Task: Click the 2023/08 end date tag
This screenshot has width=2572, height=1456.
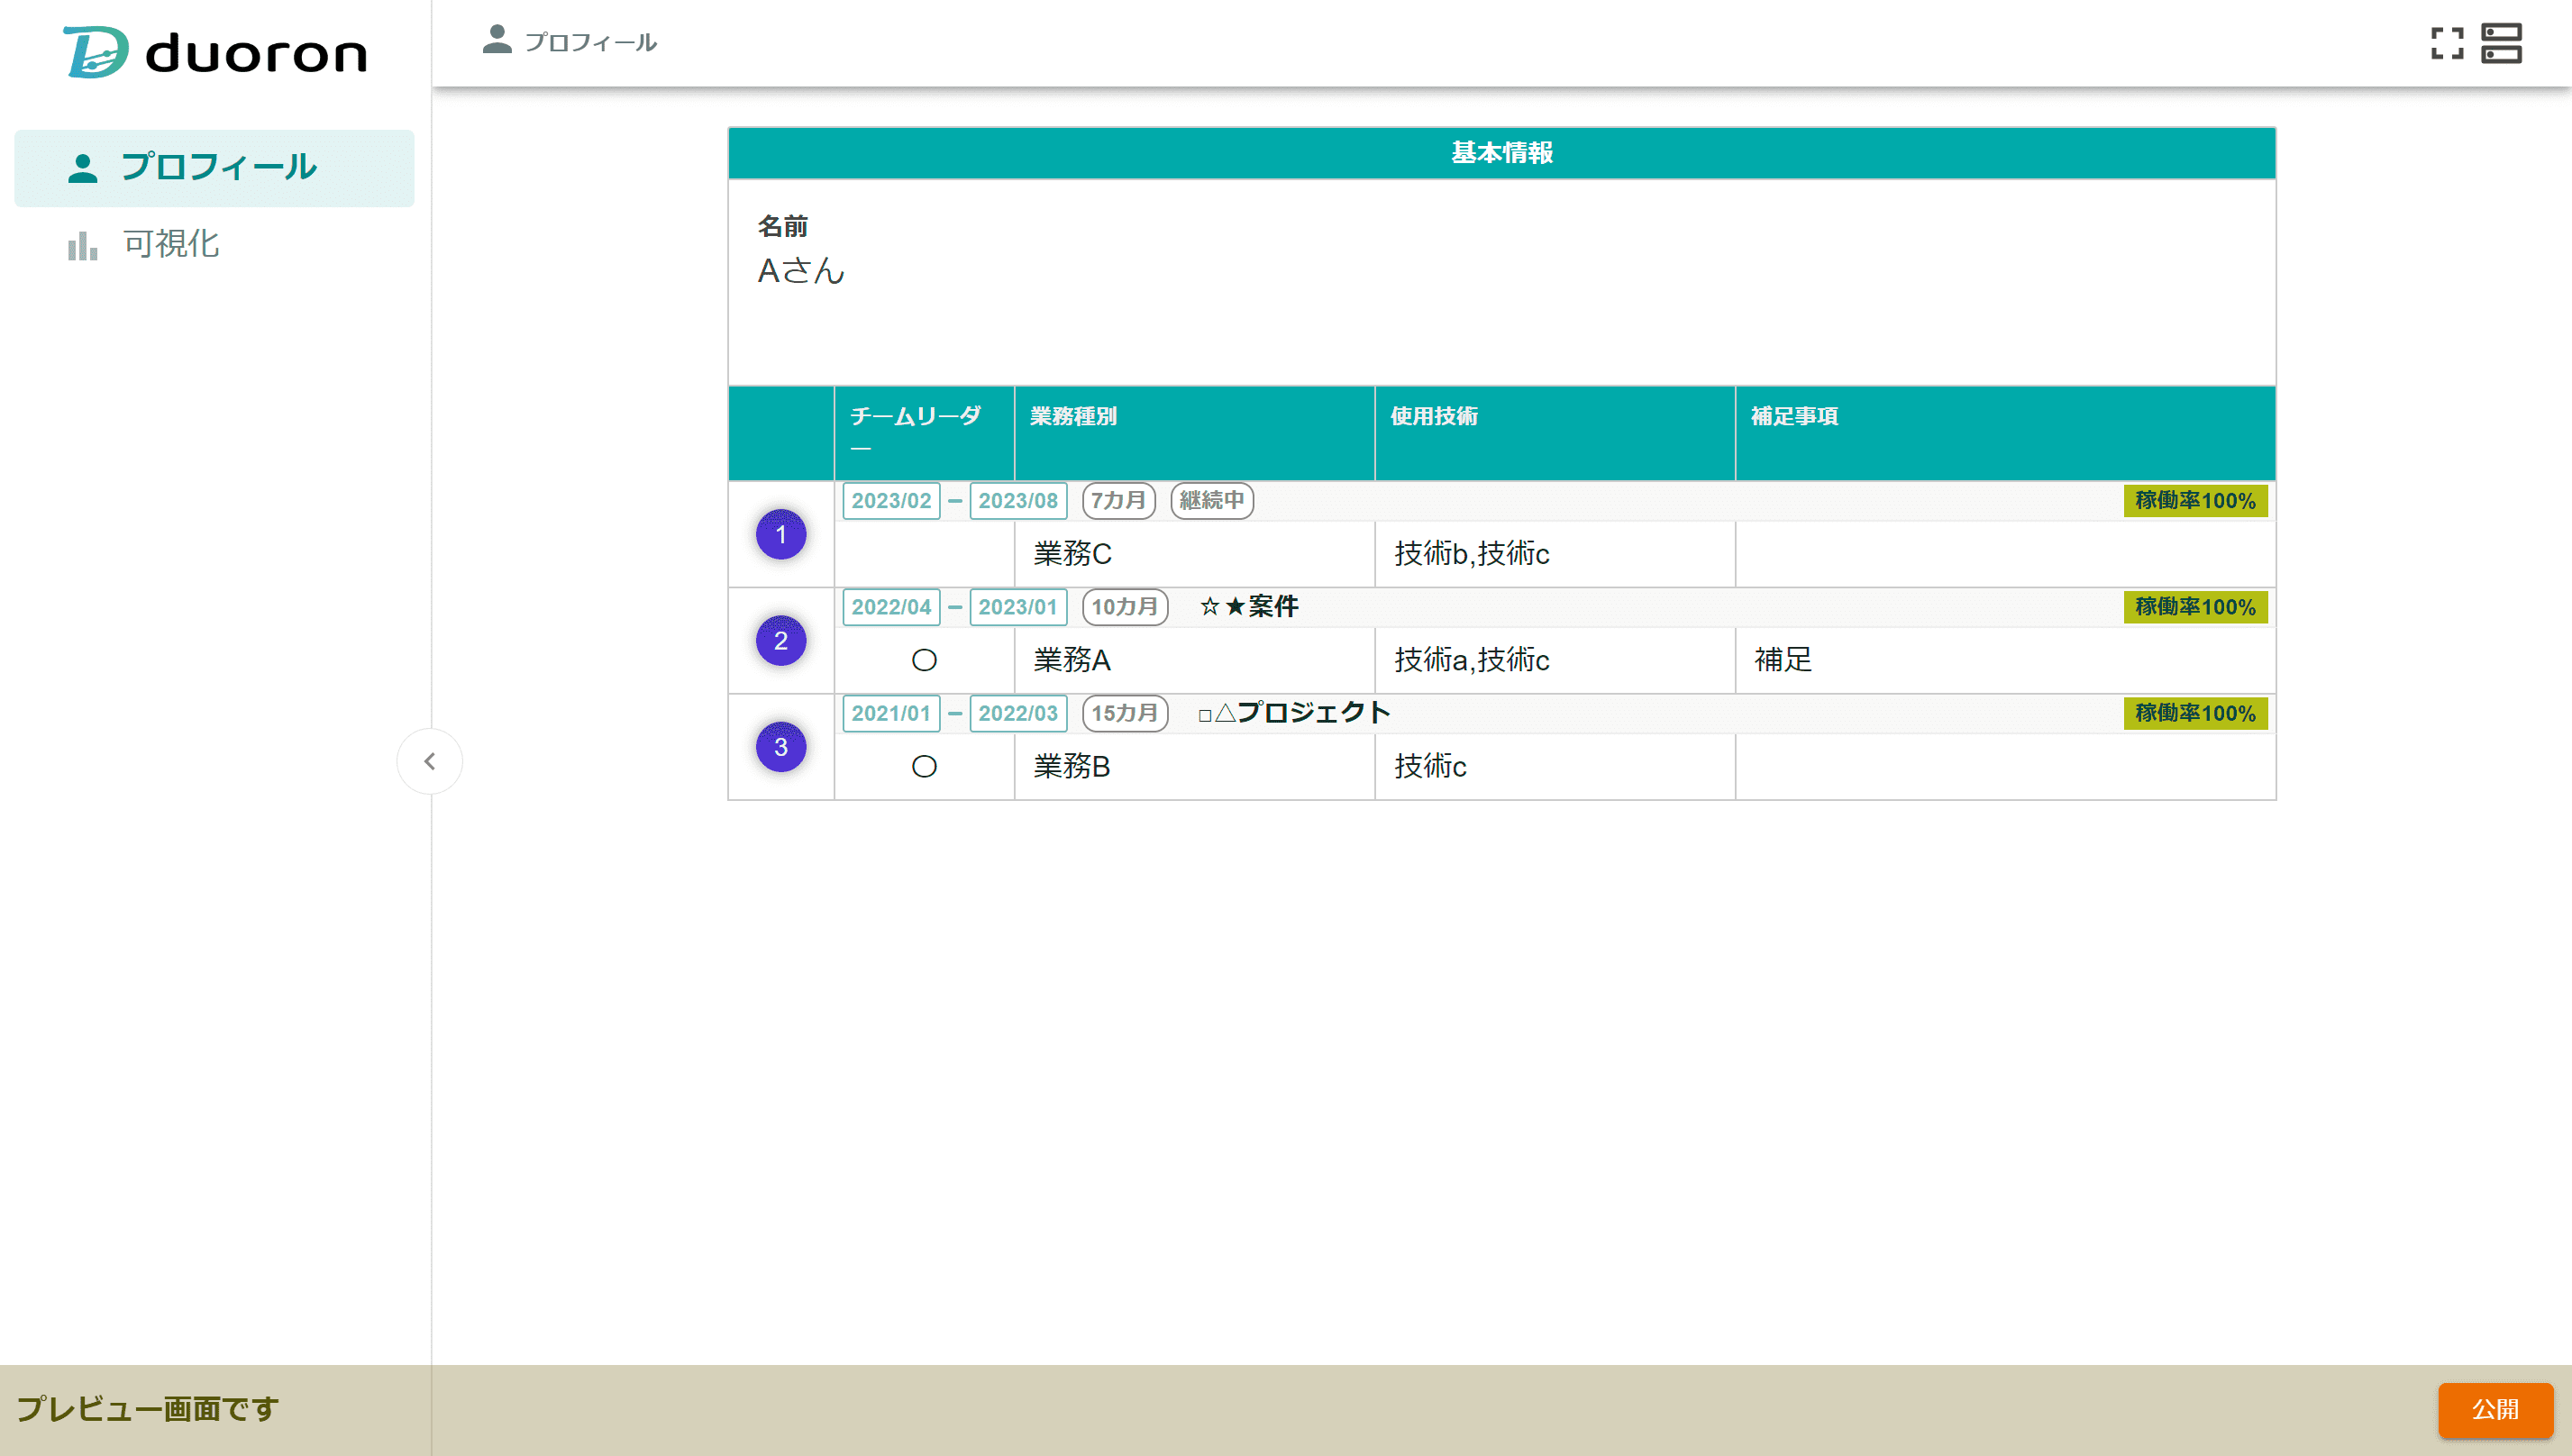Action: point(1018,501)
